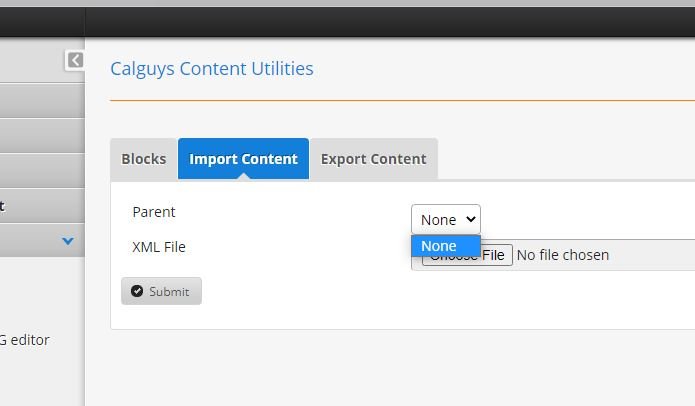Click the Parent field label
Viewport: 695px width, 406px height.
click(153, 212)
